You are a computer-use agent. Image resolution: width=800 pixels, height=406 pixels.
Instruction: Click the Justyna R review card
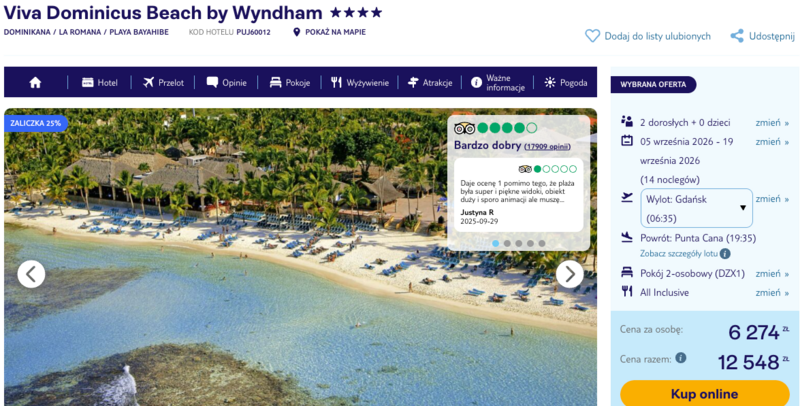[518, 195]
